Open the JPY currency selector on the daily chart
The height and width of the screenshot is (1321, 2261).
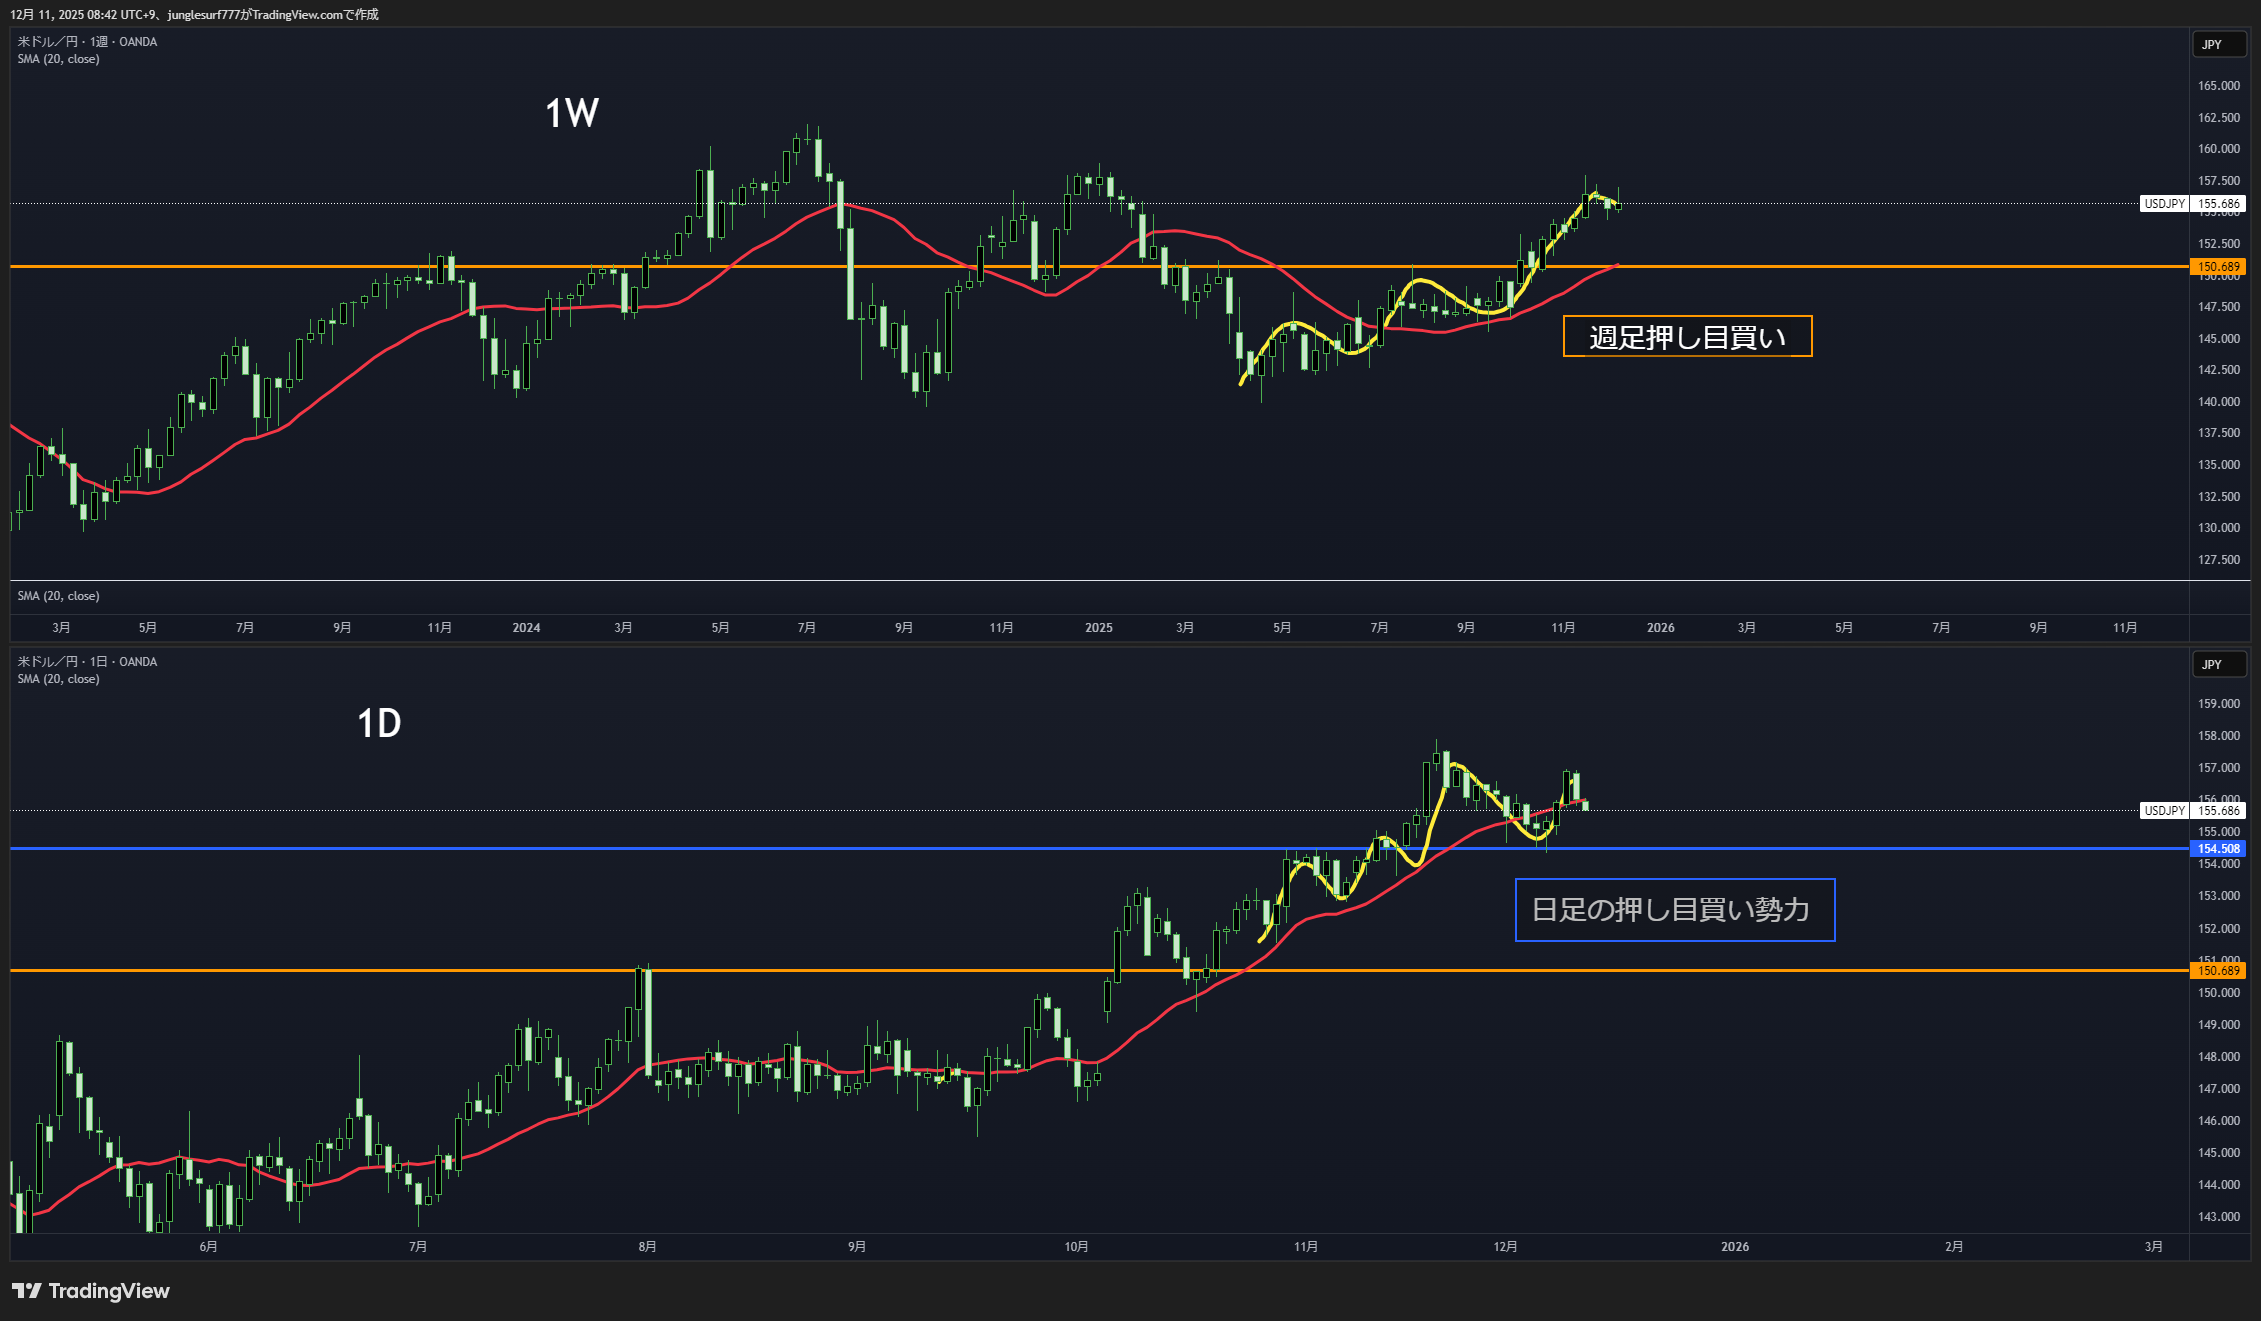(2219, 665)
